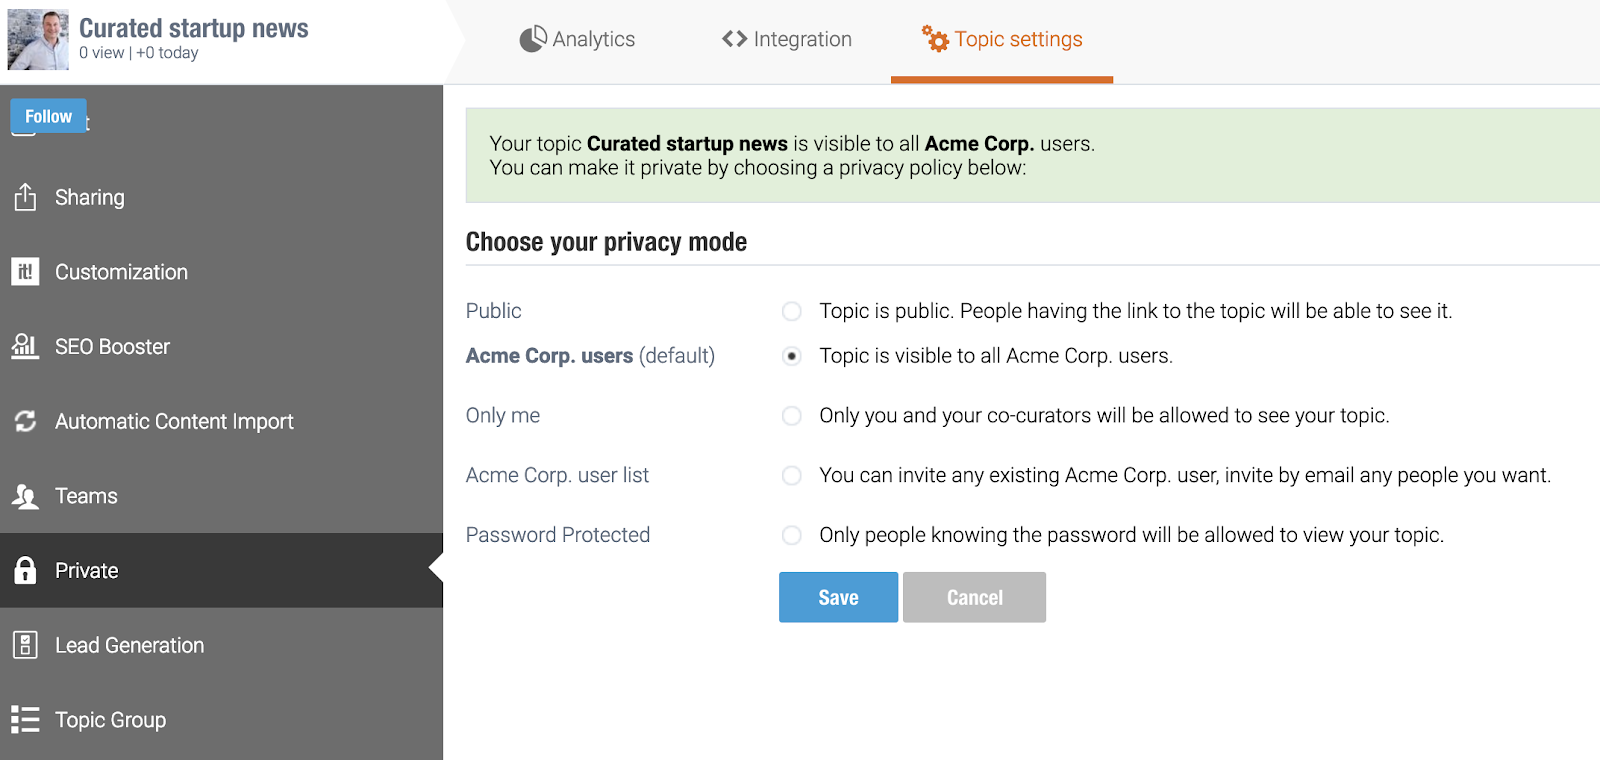
Task: Select the Public privacy radio button
Action: point(792,311)
